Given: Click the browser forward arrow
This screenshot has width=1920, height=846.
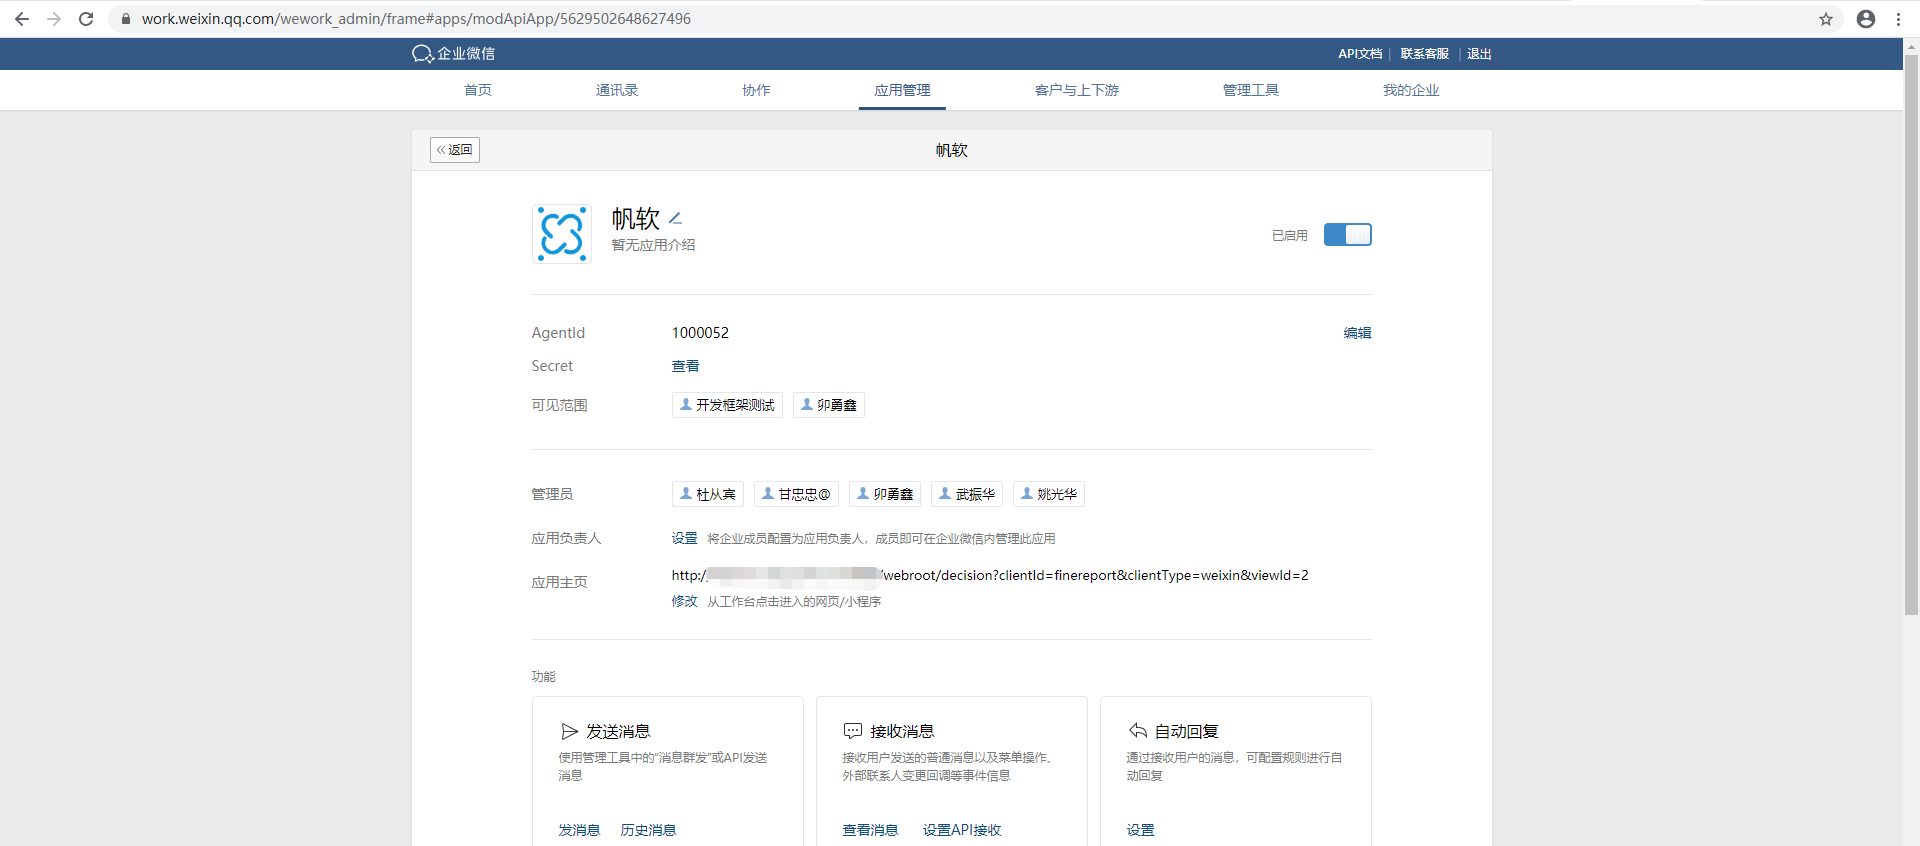Looking at the screenshot, I should [54, 19].
